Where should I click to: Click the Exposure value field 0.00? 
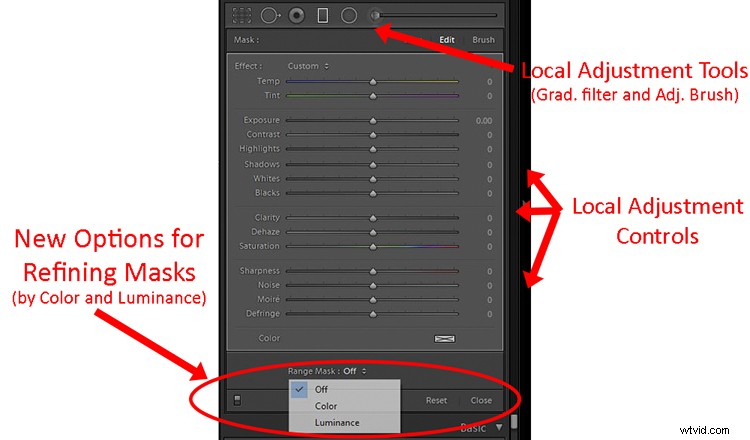pos(484,121)
